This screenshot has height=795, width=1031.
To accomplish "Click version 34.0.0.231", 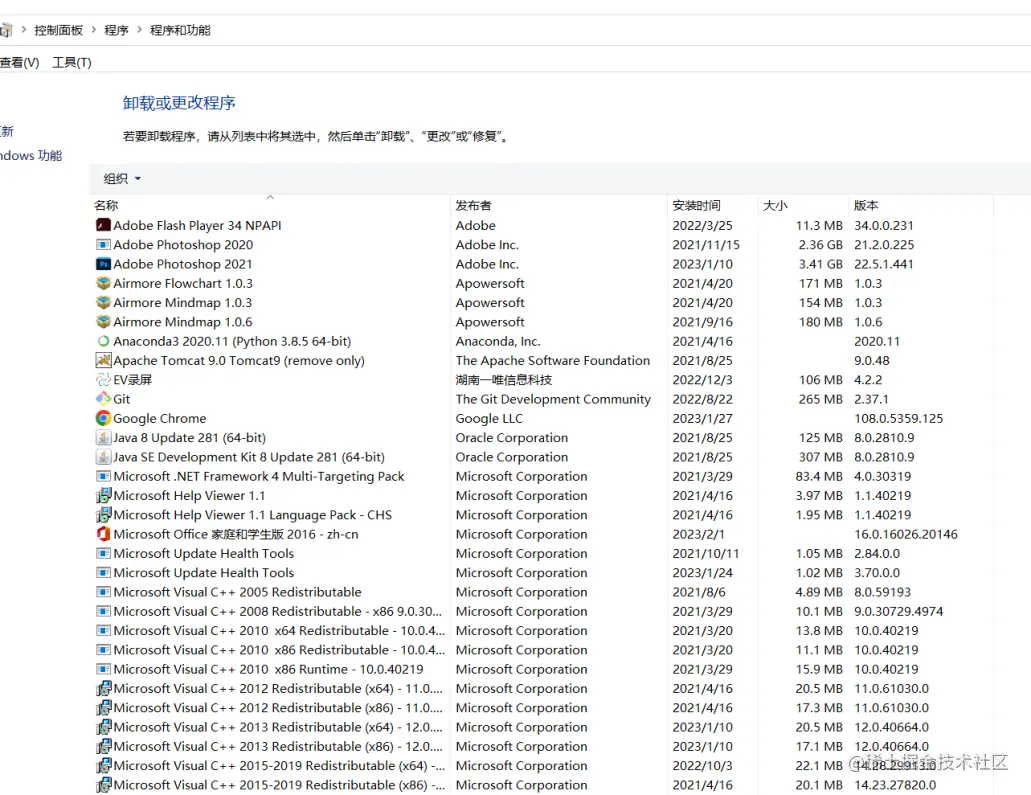I will pyautogui.click(x=884, y=225).
